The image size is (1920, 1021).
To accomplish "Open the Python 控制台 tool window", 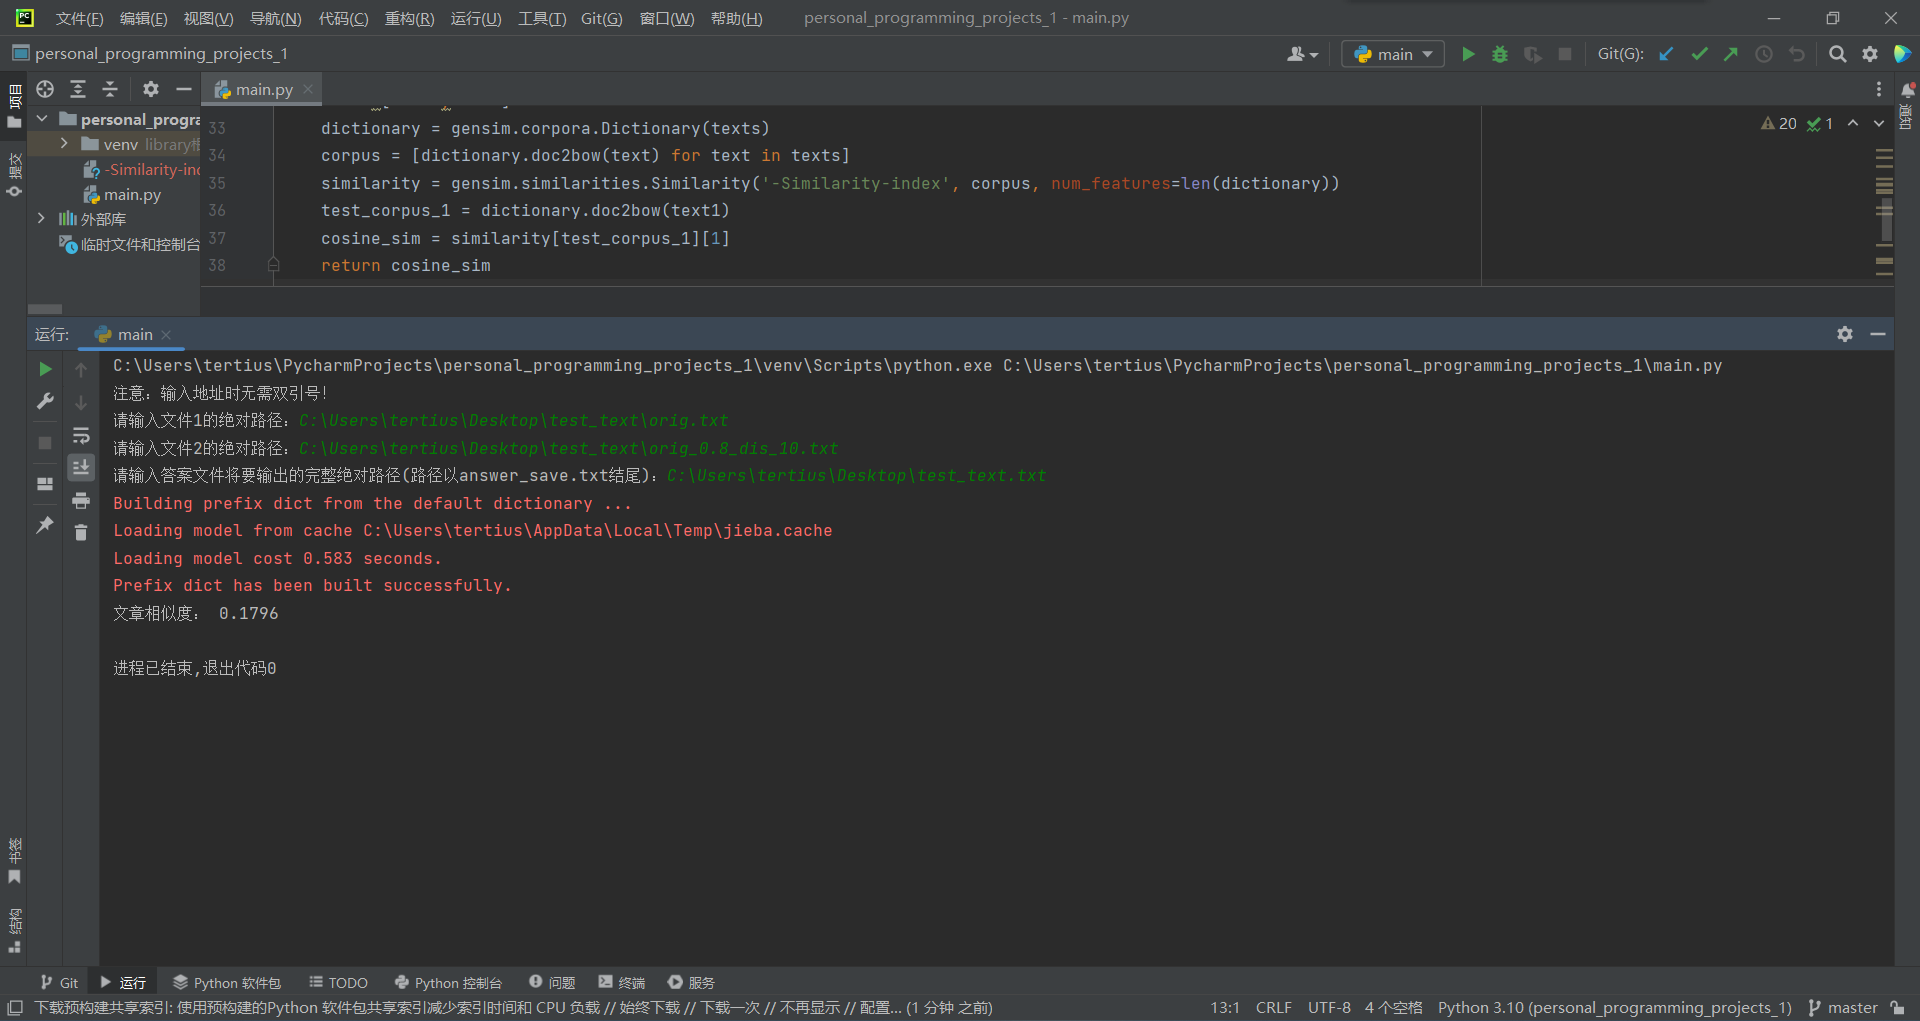I will click(x=448, y=983).
